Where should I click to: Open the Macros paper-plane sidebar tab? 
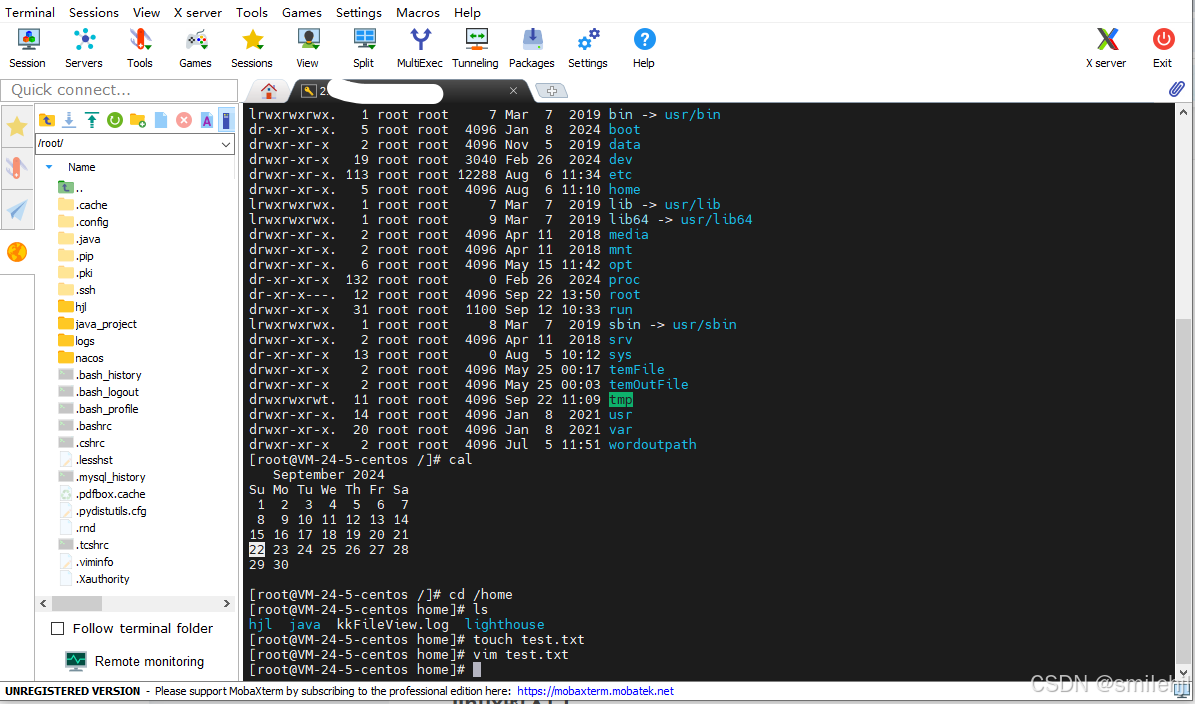[x=17, y=210]
